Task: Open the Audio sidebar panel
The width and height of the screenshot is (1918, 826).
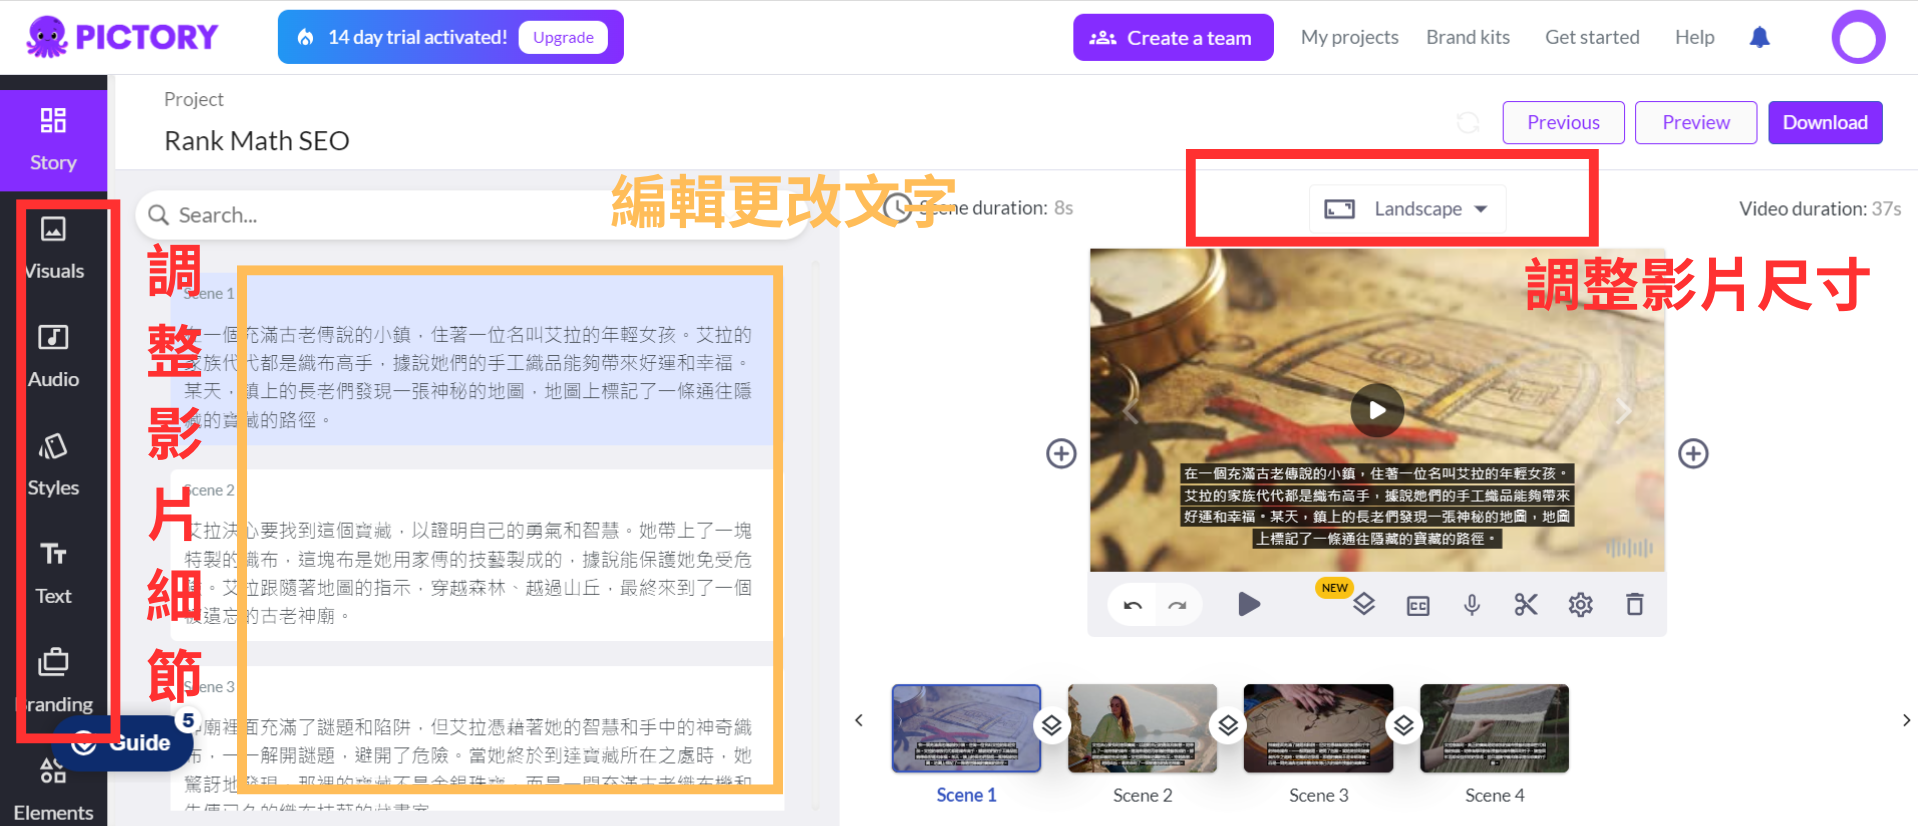Action: point(54,355)
